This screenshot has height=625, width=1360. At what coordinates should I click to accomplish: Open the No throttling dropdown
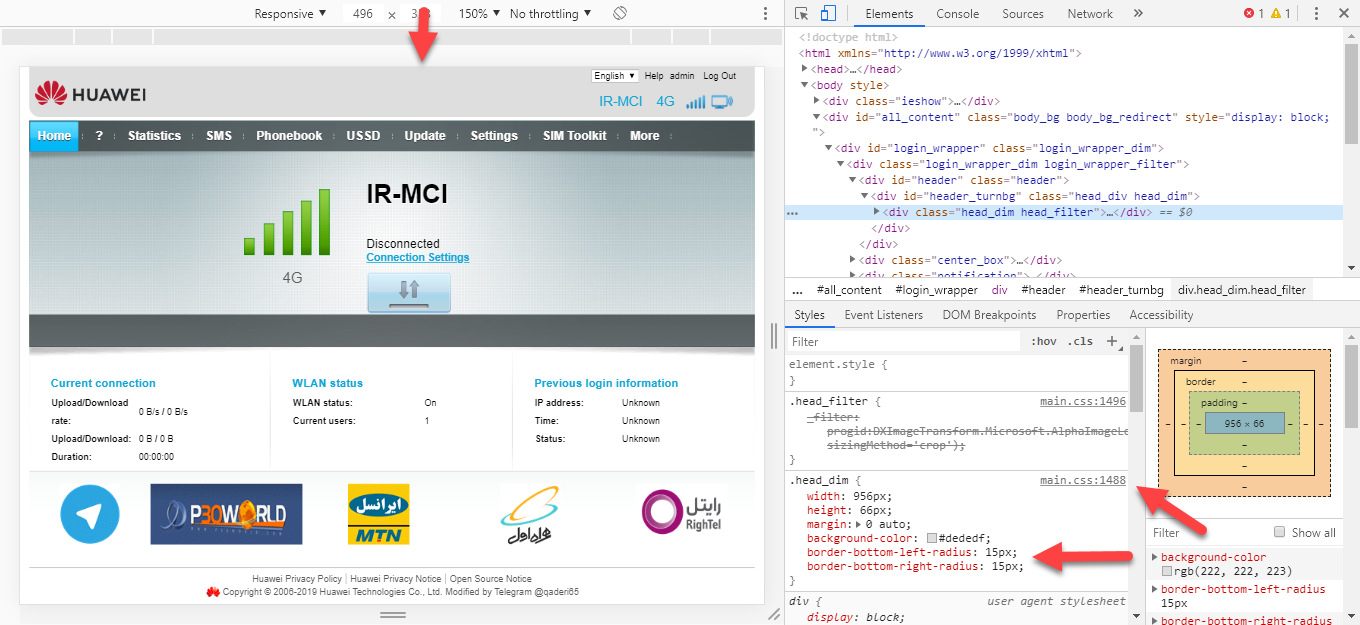coord(550,14)
